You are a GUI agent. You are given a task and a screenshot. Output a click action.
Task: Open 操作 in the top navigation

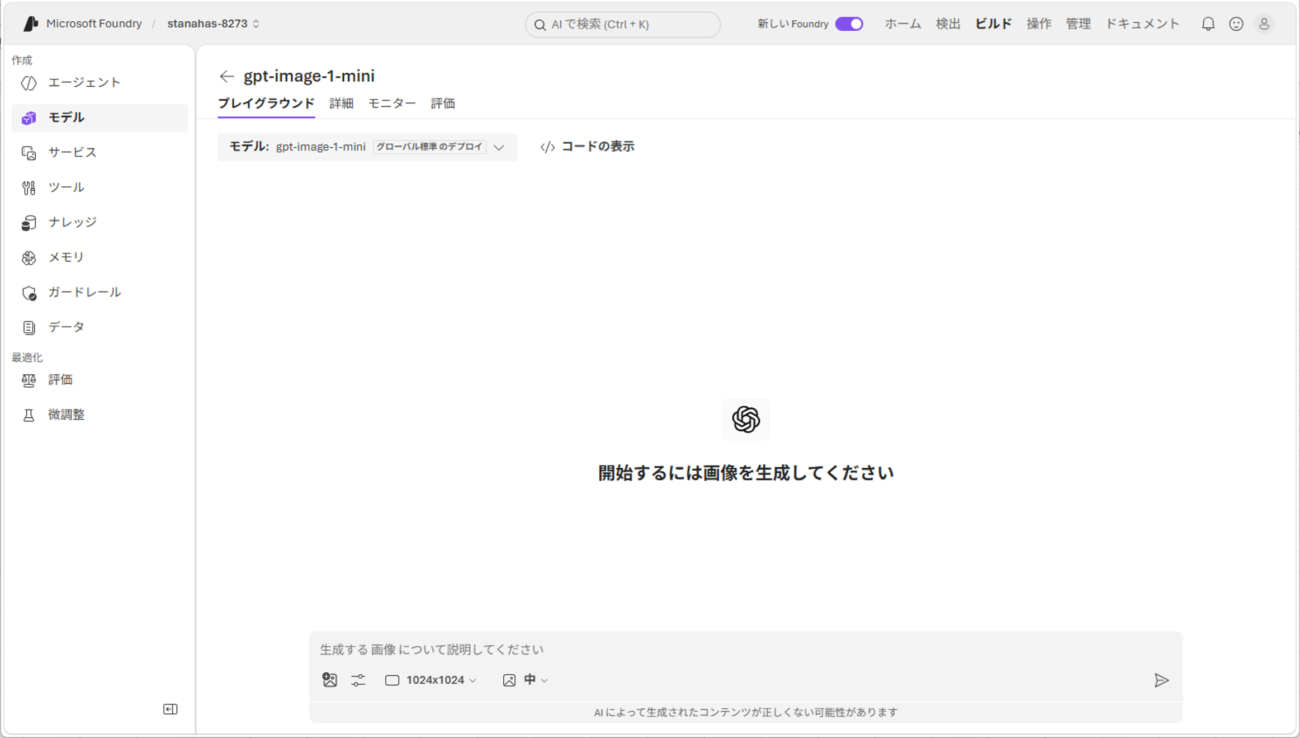1039,24
